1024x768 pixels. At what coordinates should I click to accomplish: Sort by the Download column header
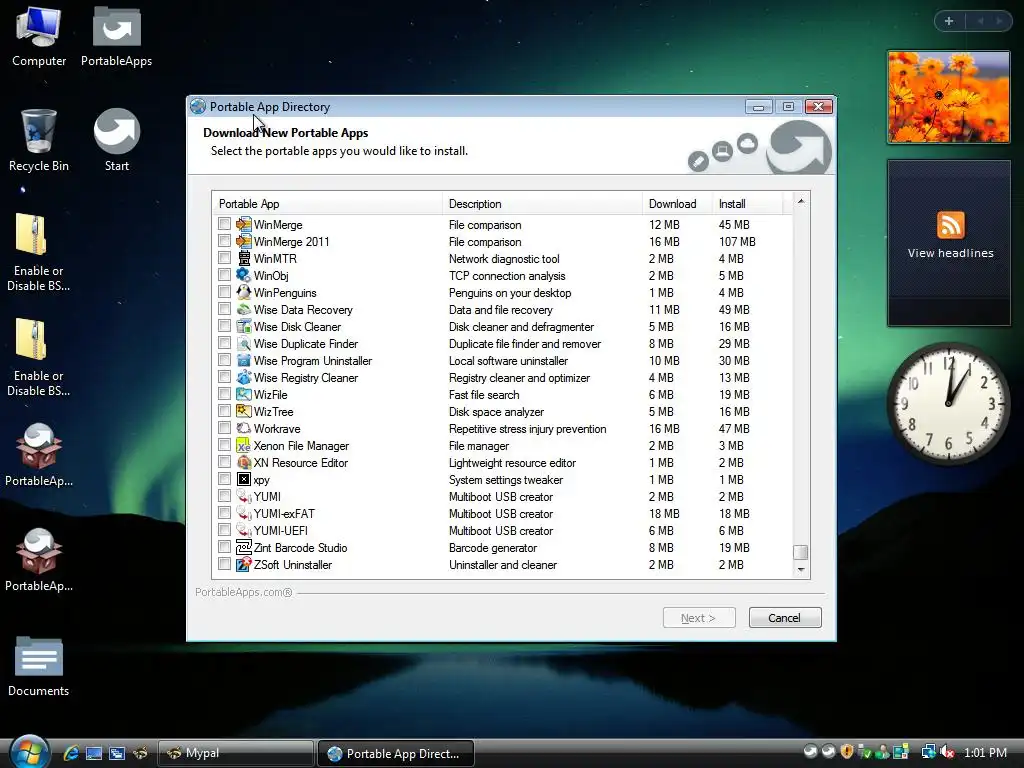point(677,204)
